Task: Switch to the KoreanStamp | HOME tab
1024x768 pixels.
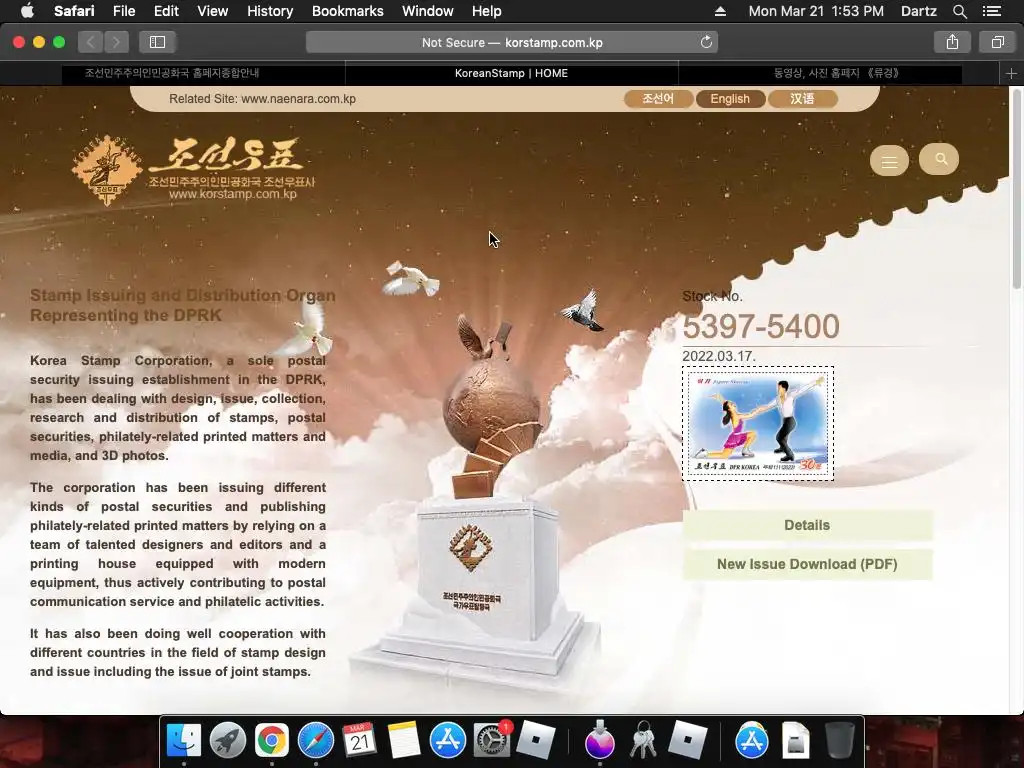Action: [x=511, y=73]
